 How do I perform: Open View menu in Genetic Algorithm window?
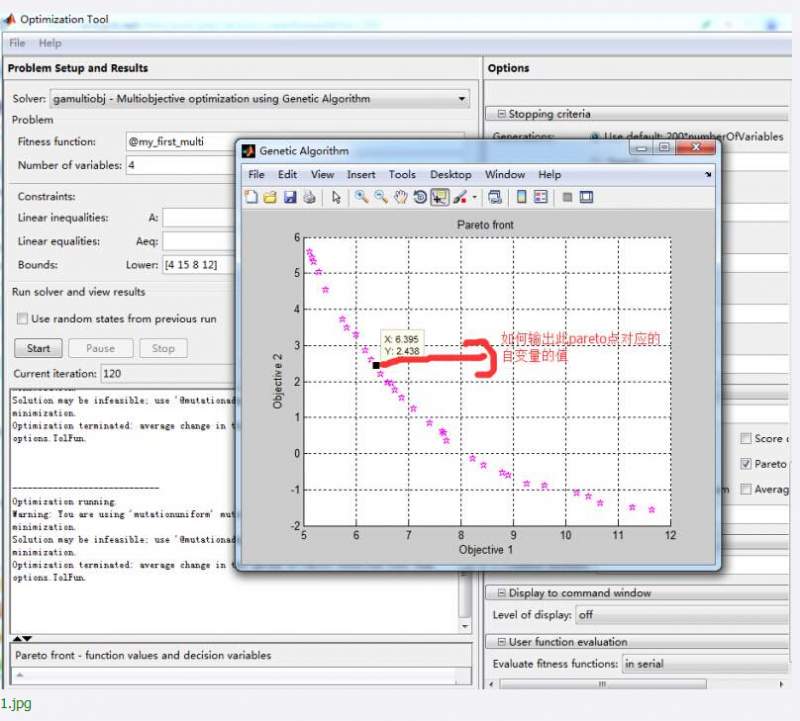coord(322,175)
